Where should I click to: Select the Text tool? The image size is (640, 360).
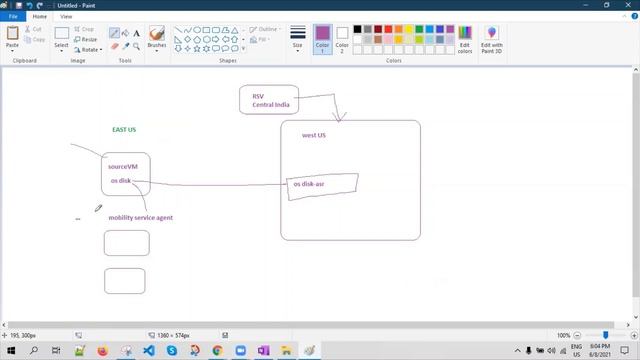[x=136, y=33]
